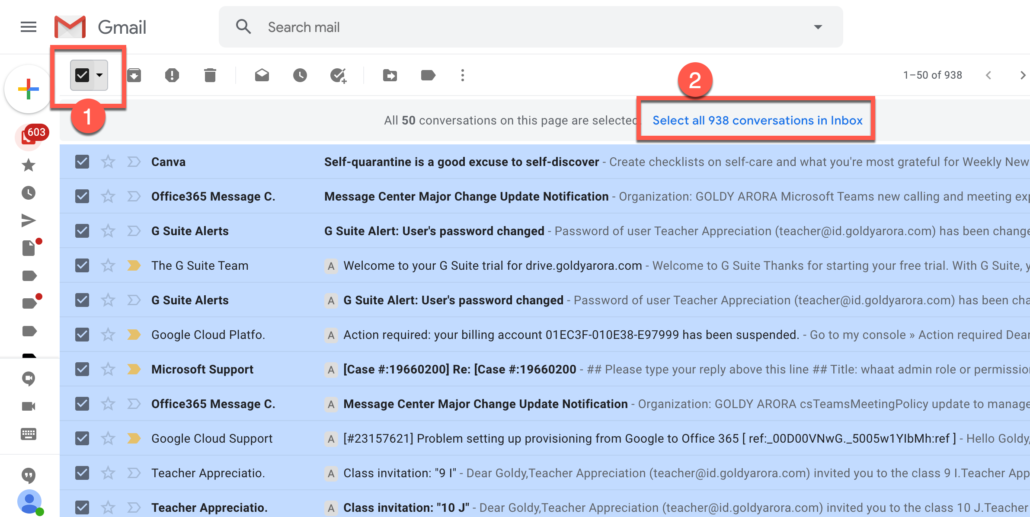Click the search magnifier icon
The height and width of the screenshot is (517, 1030).
244,27
